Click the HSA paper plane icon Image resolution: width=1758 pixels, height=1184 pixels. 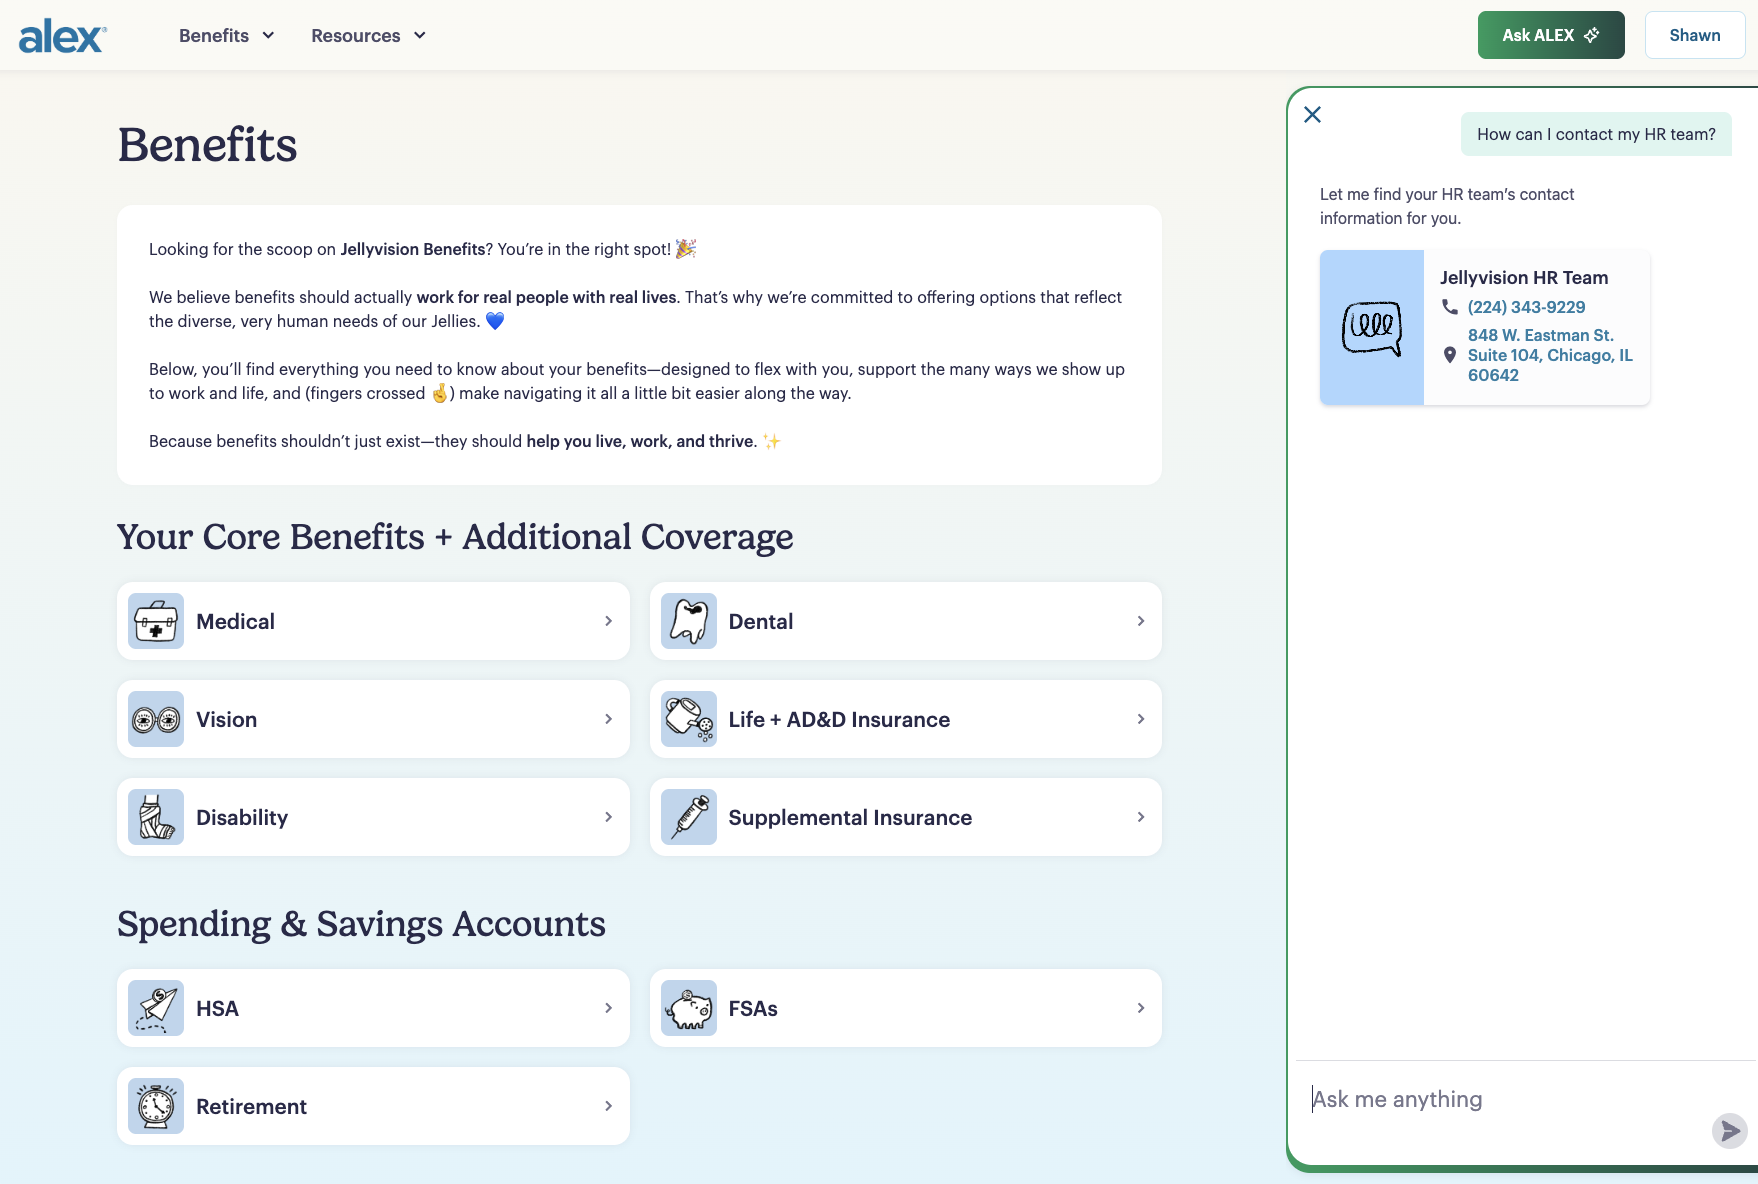pos(156,1008)
